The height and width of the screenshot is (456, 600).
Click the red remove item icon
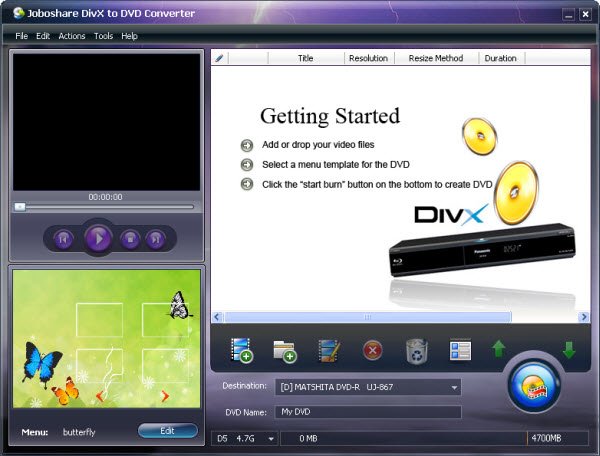[x=373, y=350]
